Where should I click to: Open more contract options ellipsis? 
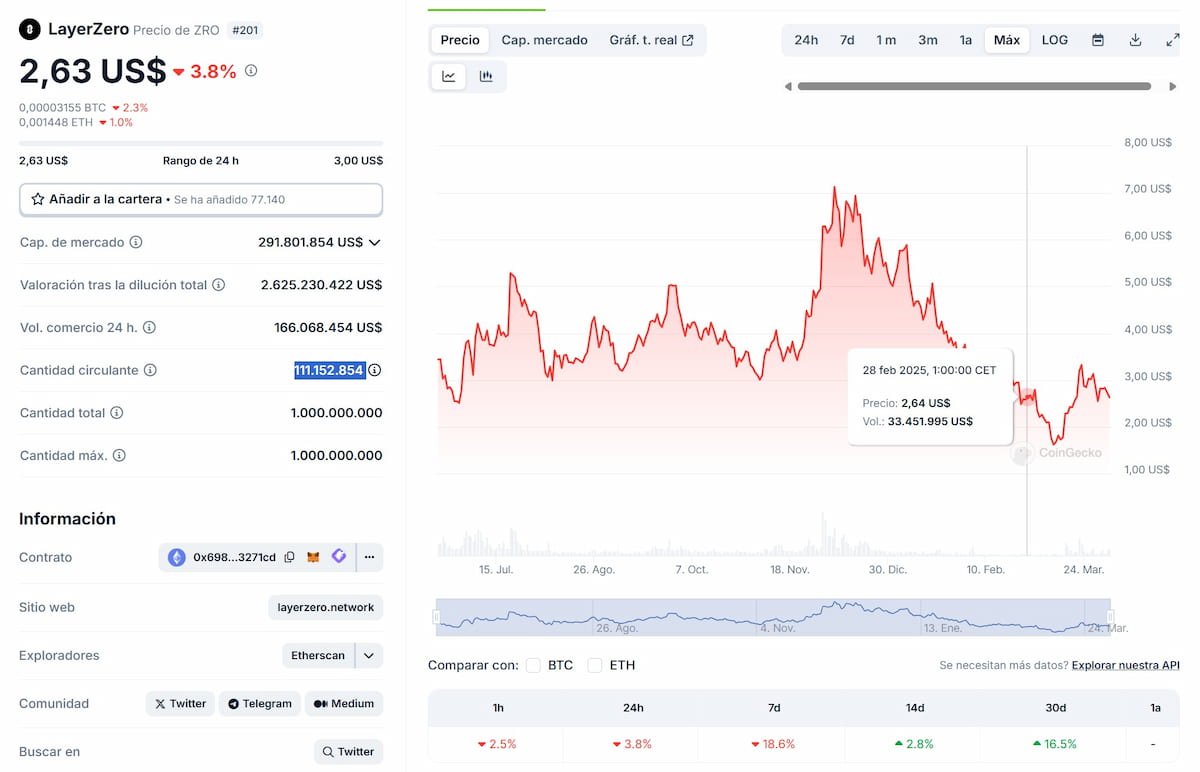369,557
